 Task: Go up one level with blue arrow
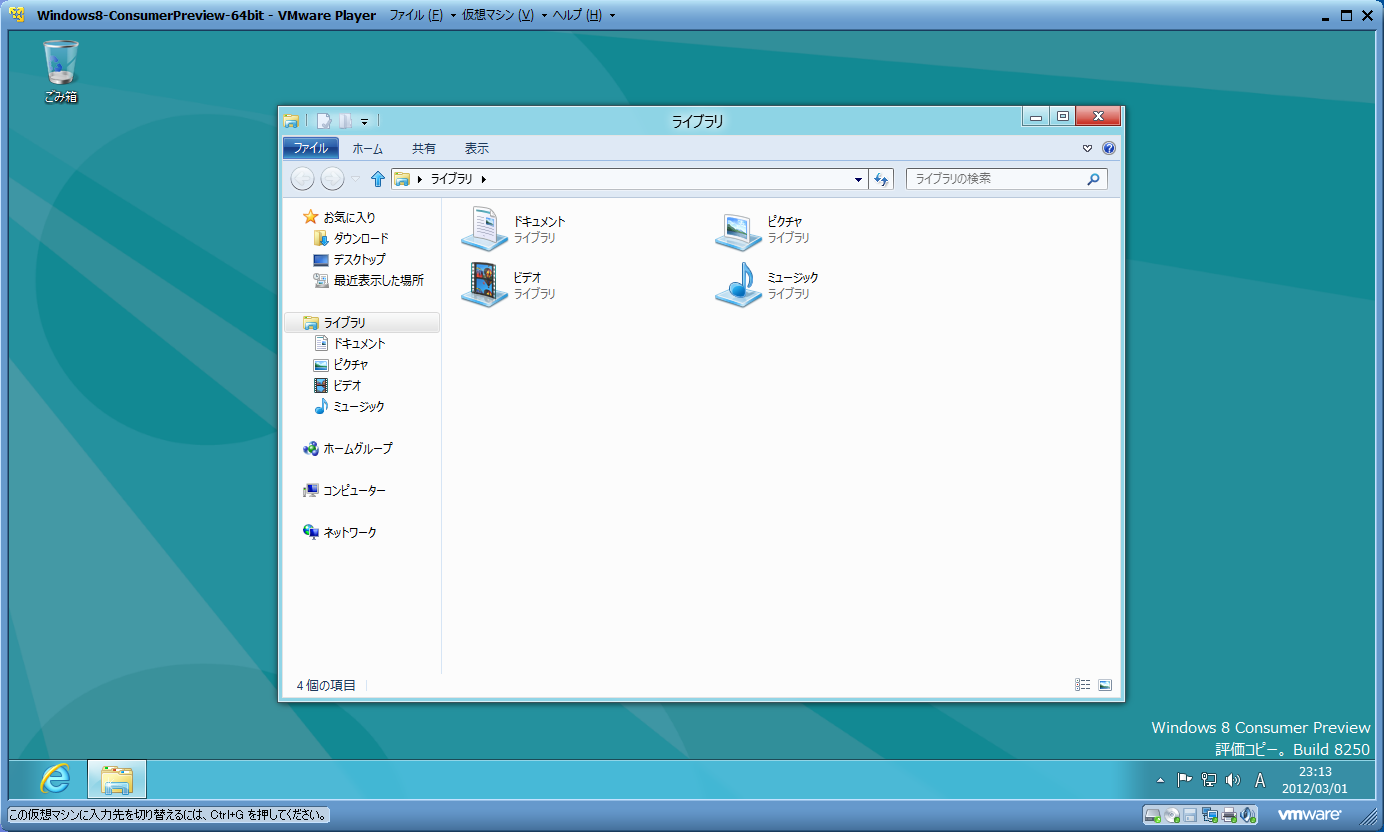click(378, 179)
